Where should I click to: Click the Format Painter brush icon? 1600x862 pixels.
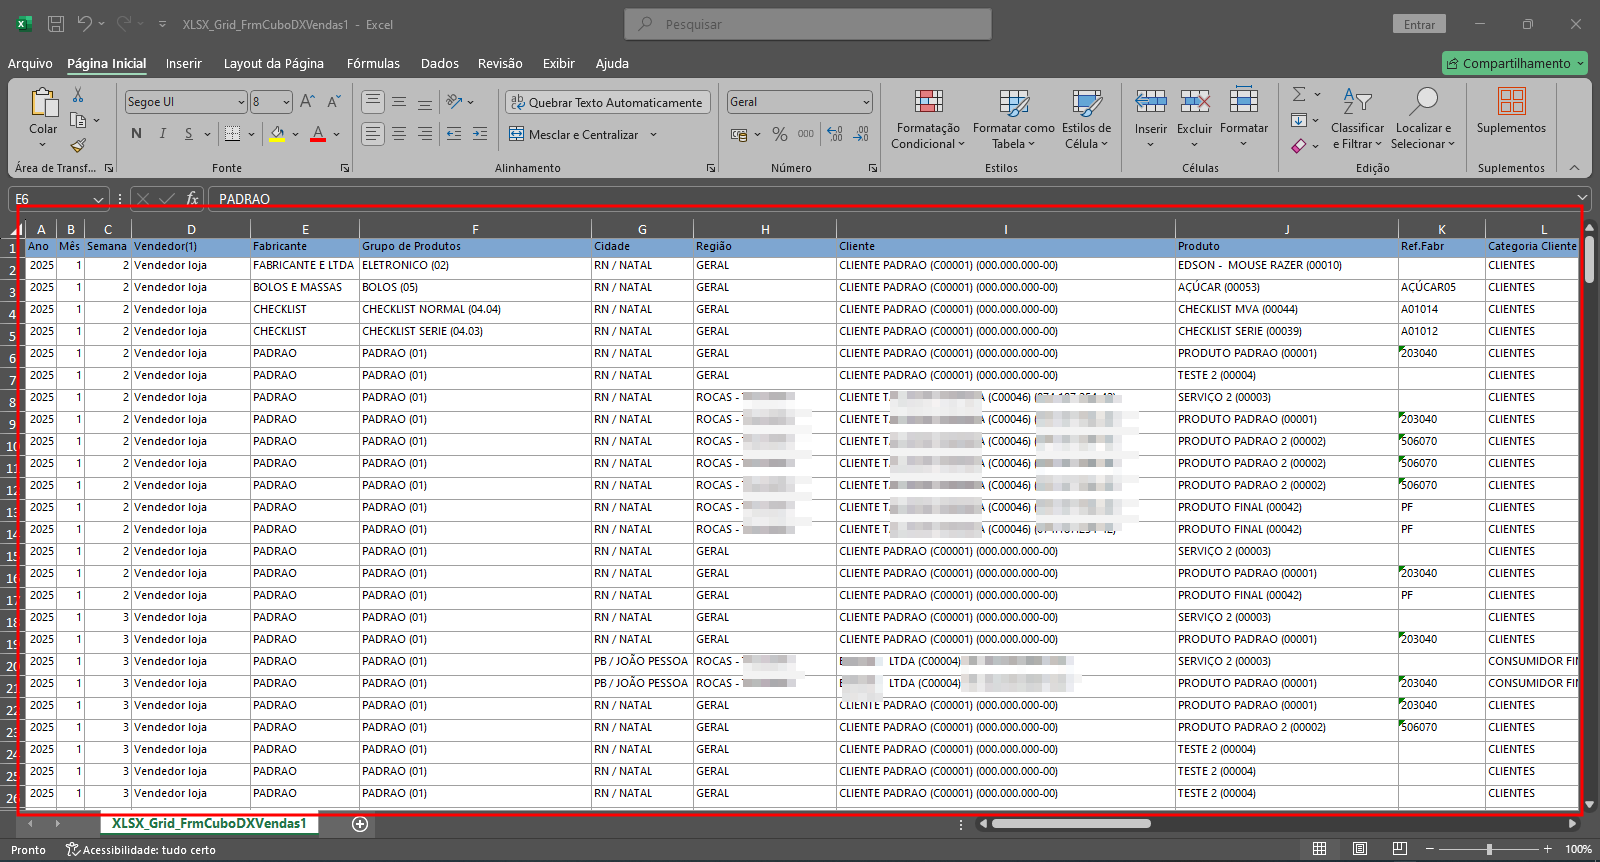point(78,146)
